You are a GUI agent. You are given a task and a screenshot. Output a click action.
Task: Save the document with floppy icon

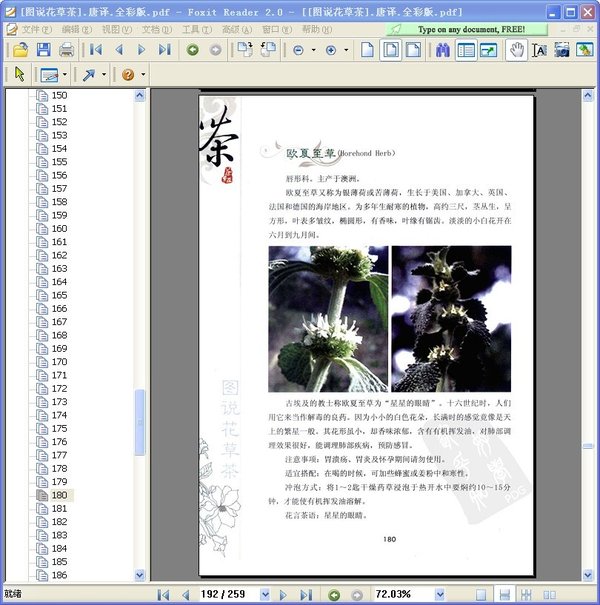tap(44, 50)
